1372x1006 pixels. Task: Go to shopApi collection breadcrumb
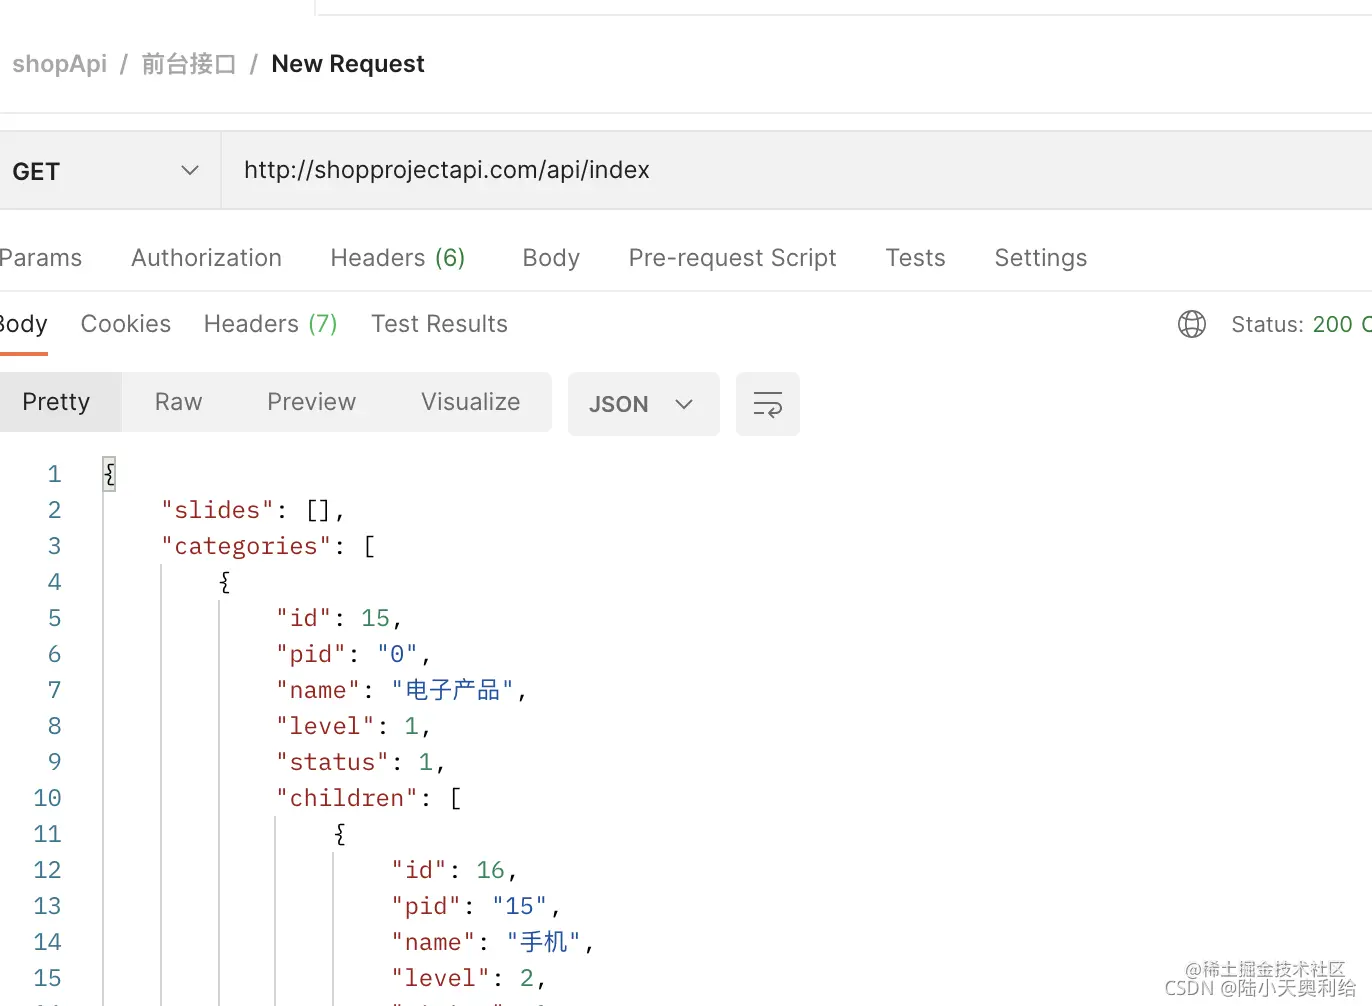[x=60, y=64]
